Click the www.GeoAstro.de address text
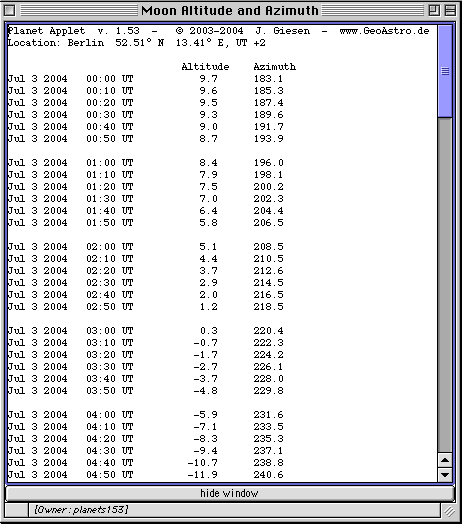Screen dimensions: 462x524 (x=384, y=31)
